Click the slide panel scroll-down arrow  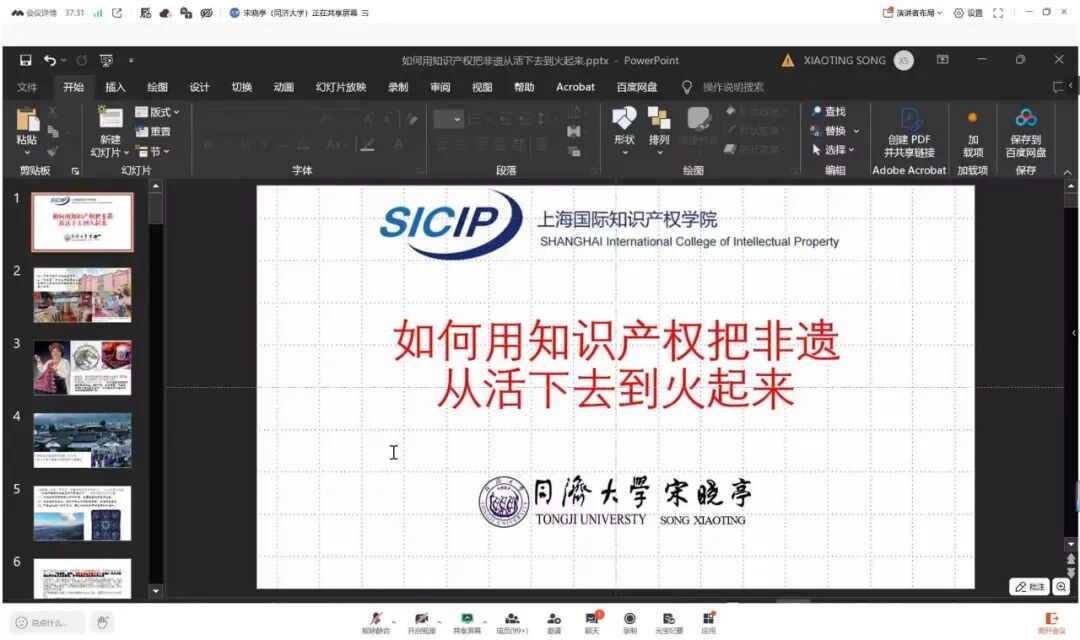coord(156,591)
